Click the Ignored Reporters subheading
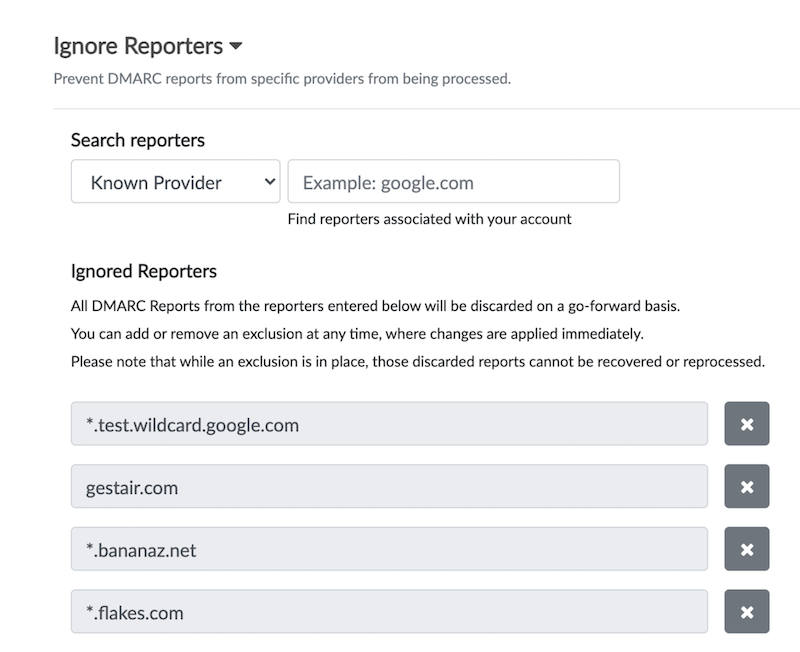Screen dimensions: 800x652 [144, 271]
